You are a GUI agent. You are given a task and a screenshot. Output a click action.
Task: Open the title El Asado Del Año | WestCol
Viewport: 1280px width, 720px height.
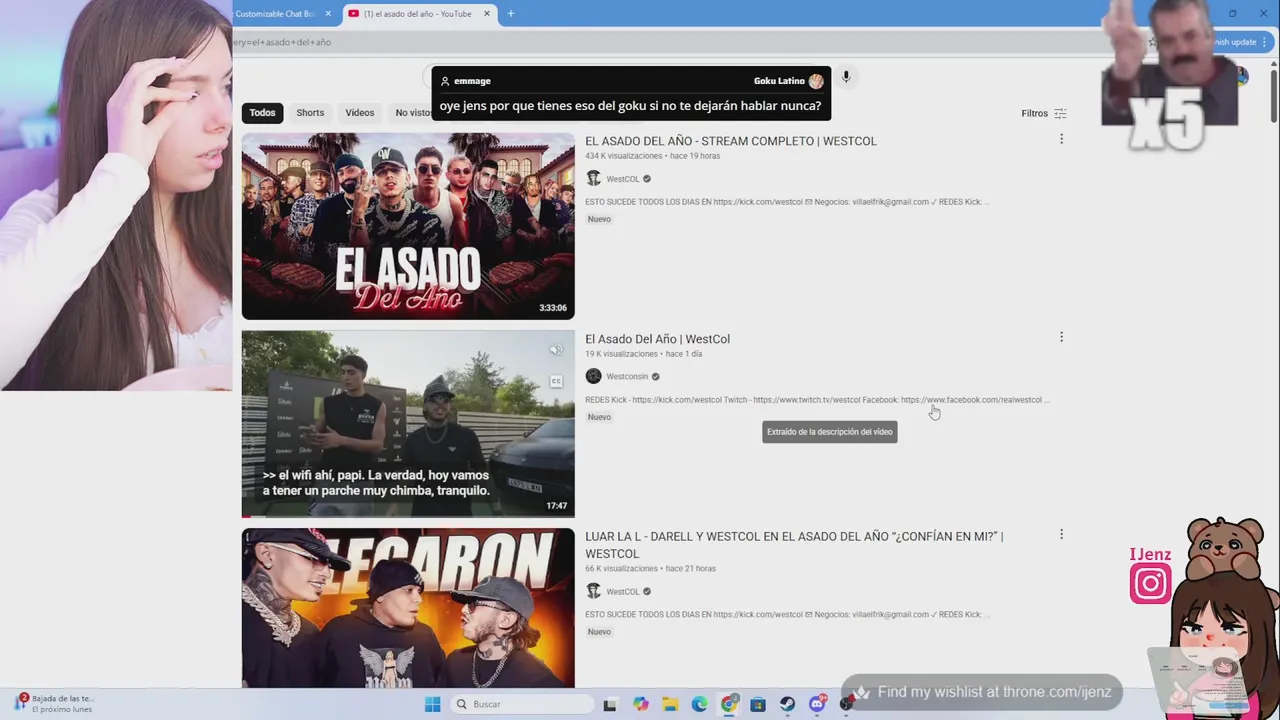pyautogui.click(x=658, y=339)
